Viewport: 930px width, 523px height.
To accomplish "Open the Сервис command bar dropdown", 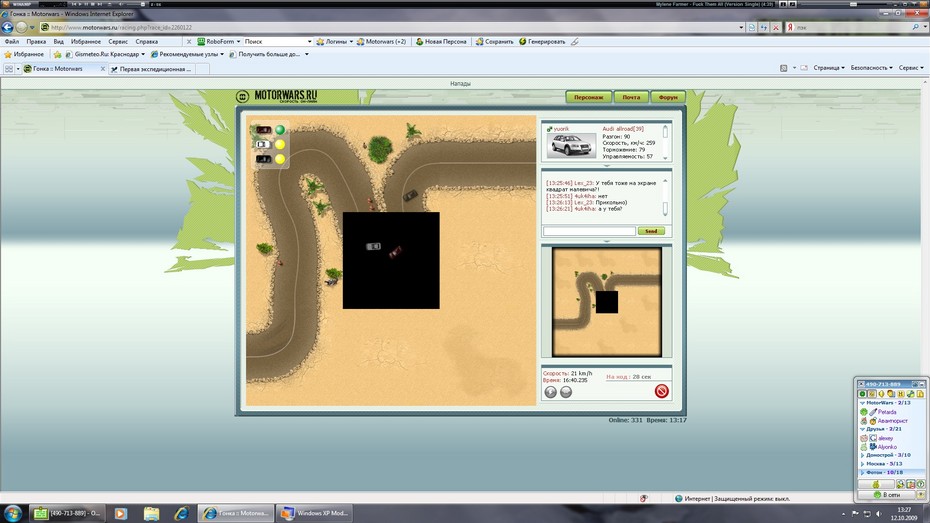I will pos(911,68).
